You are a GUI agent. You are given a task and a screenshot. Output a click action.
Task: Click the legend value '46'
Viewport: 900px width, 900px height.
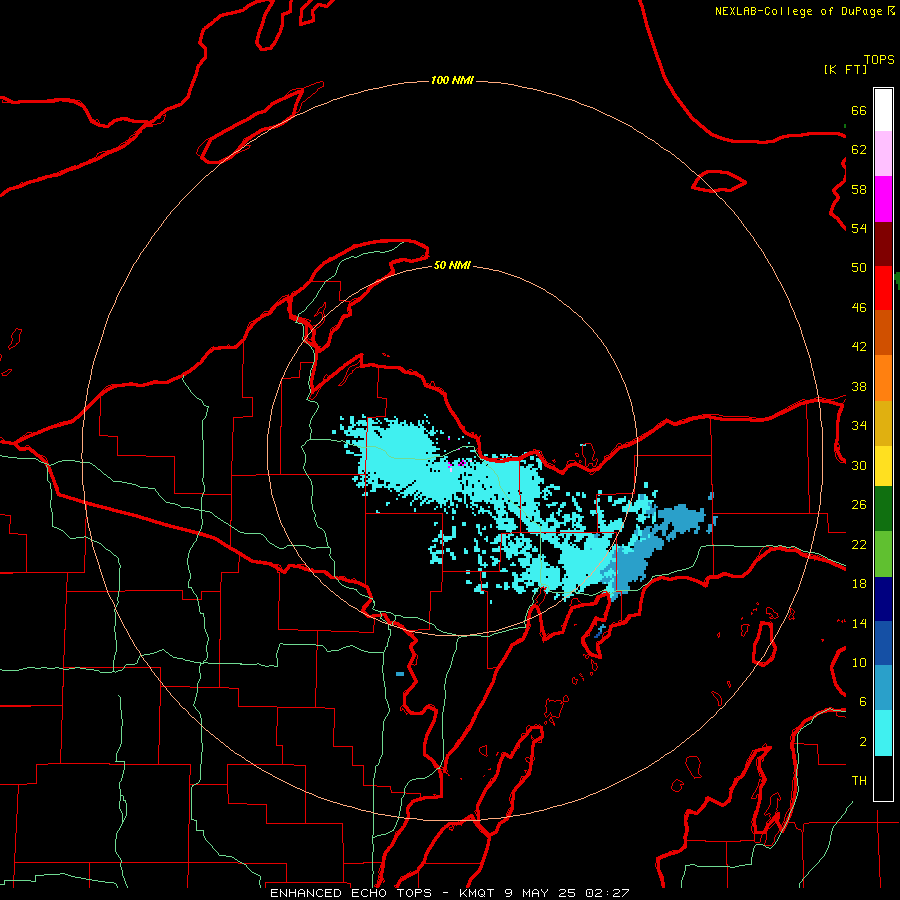click(x=859, y=308)
